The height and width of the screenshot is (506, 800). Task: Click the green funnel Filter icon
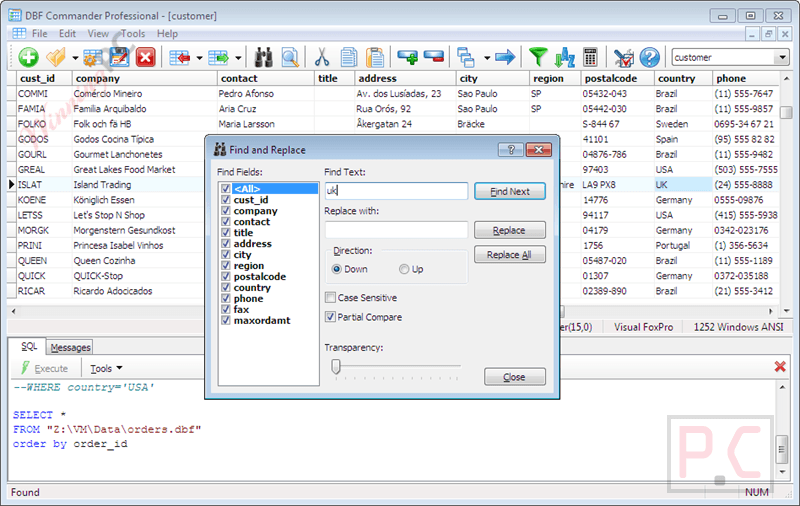538,58
